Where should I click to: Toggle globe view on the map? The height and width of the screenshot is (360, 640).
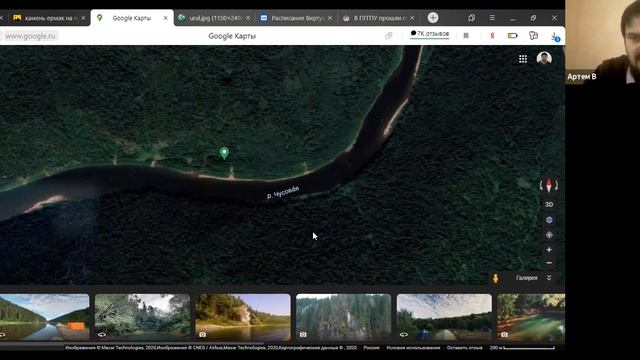click(x=549, y=220)
